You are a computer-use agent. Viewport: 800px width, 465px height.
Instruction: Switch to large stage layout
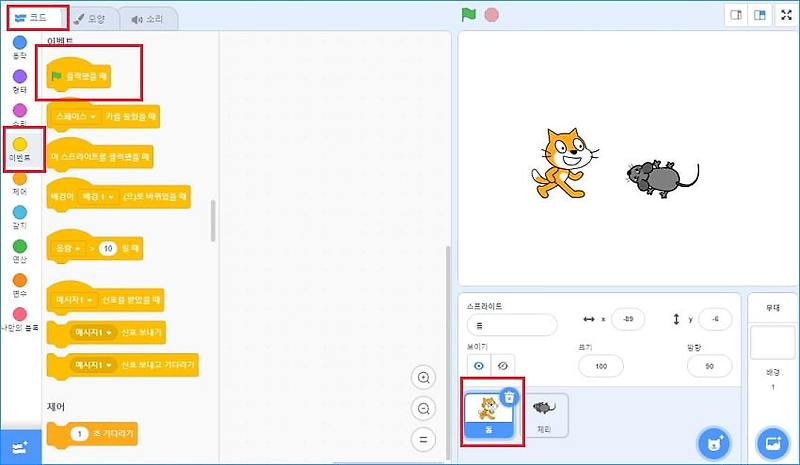click(x=760, y=15)
